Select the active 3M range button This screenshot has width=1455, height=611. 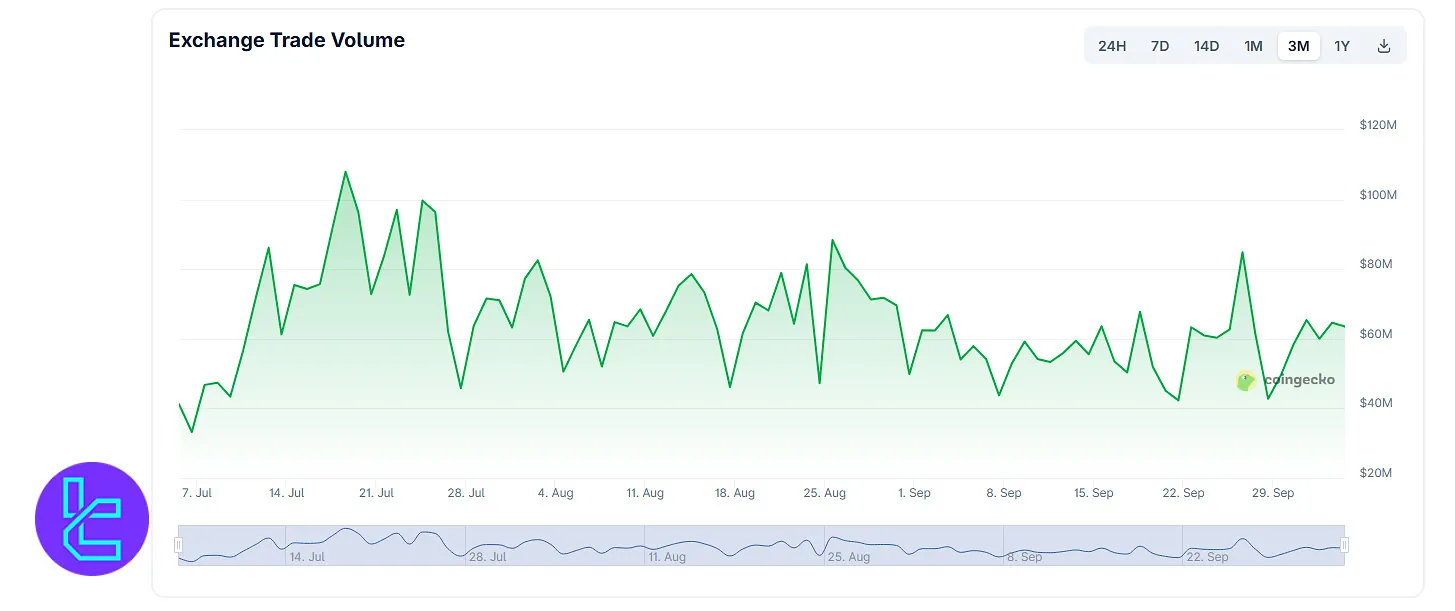click(x=1298, y=46)
